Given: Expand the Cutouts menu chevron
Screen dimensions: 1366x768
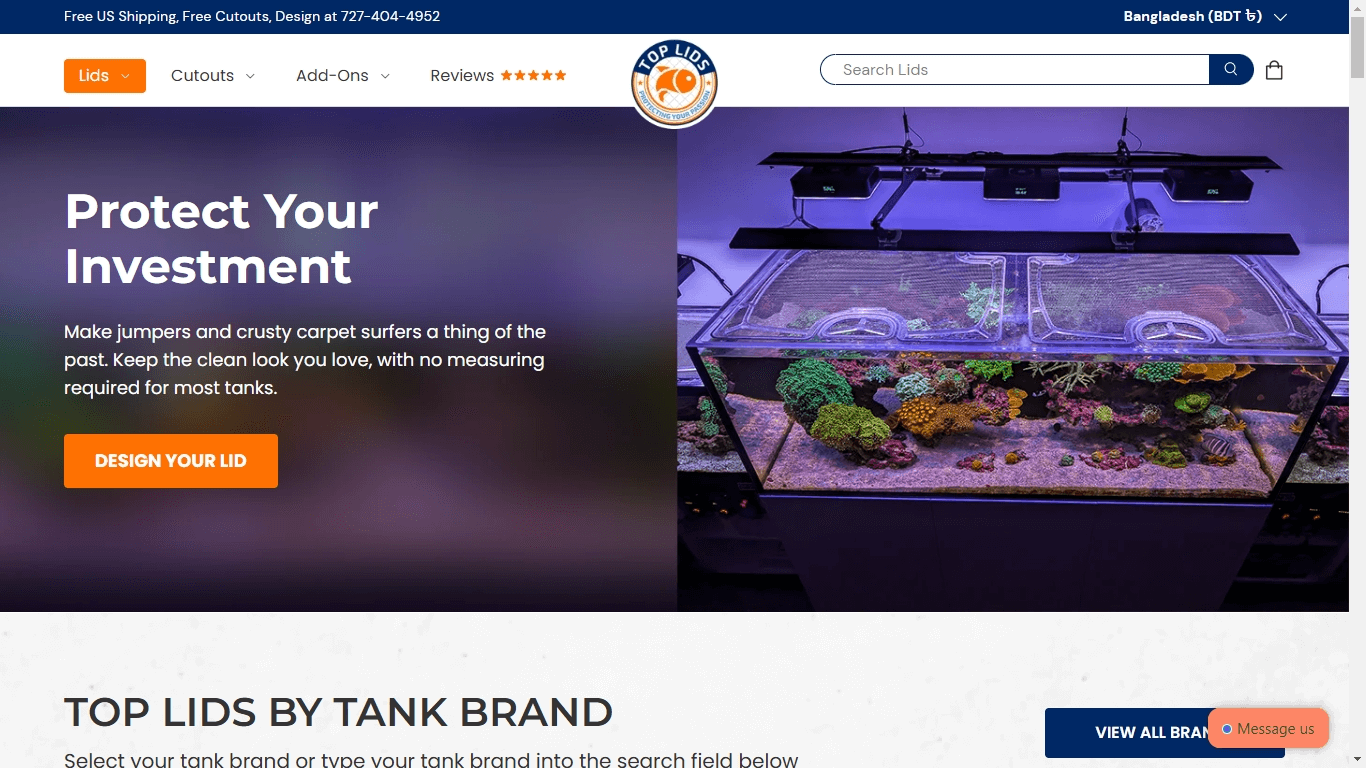Looking at the screenshot, I should pos(250,76).
